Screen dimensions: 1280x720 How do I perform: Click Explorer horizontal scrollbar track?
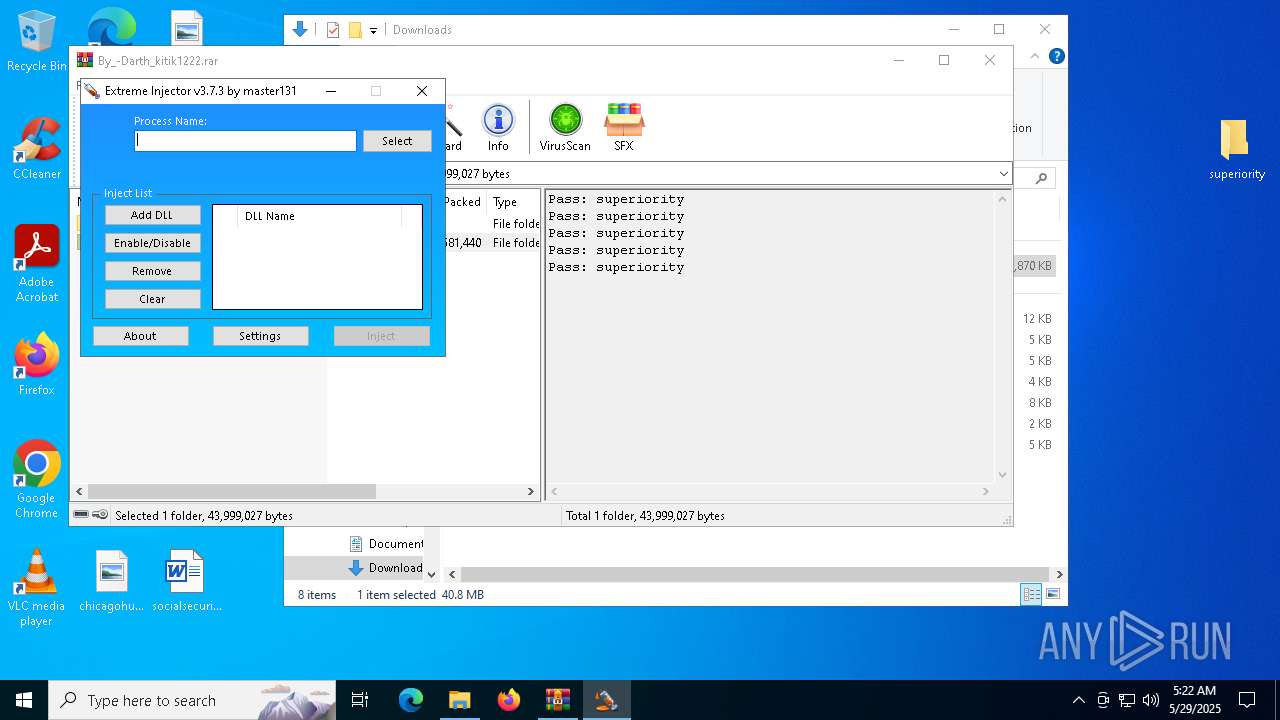755,575
